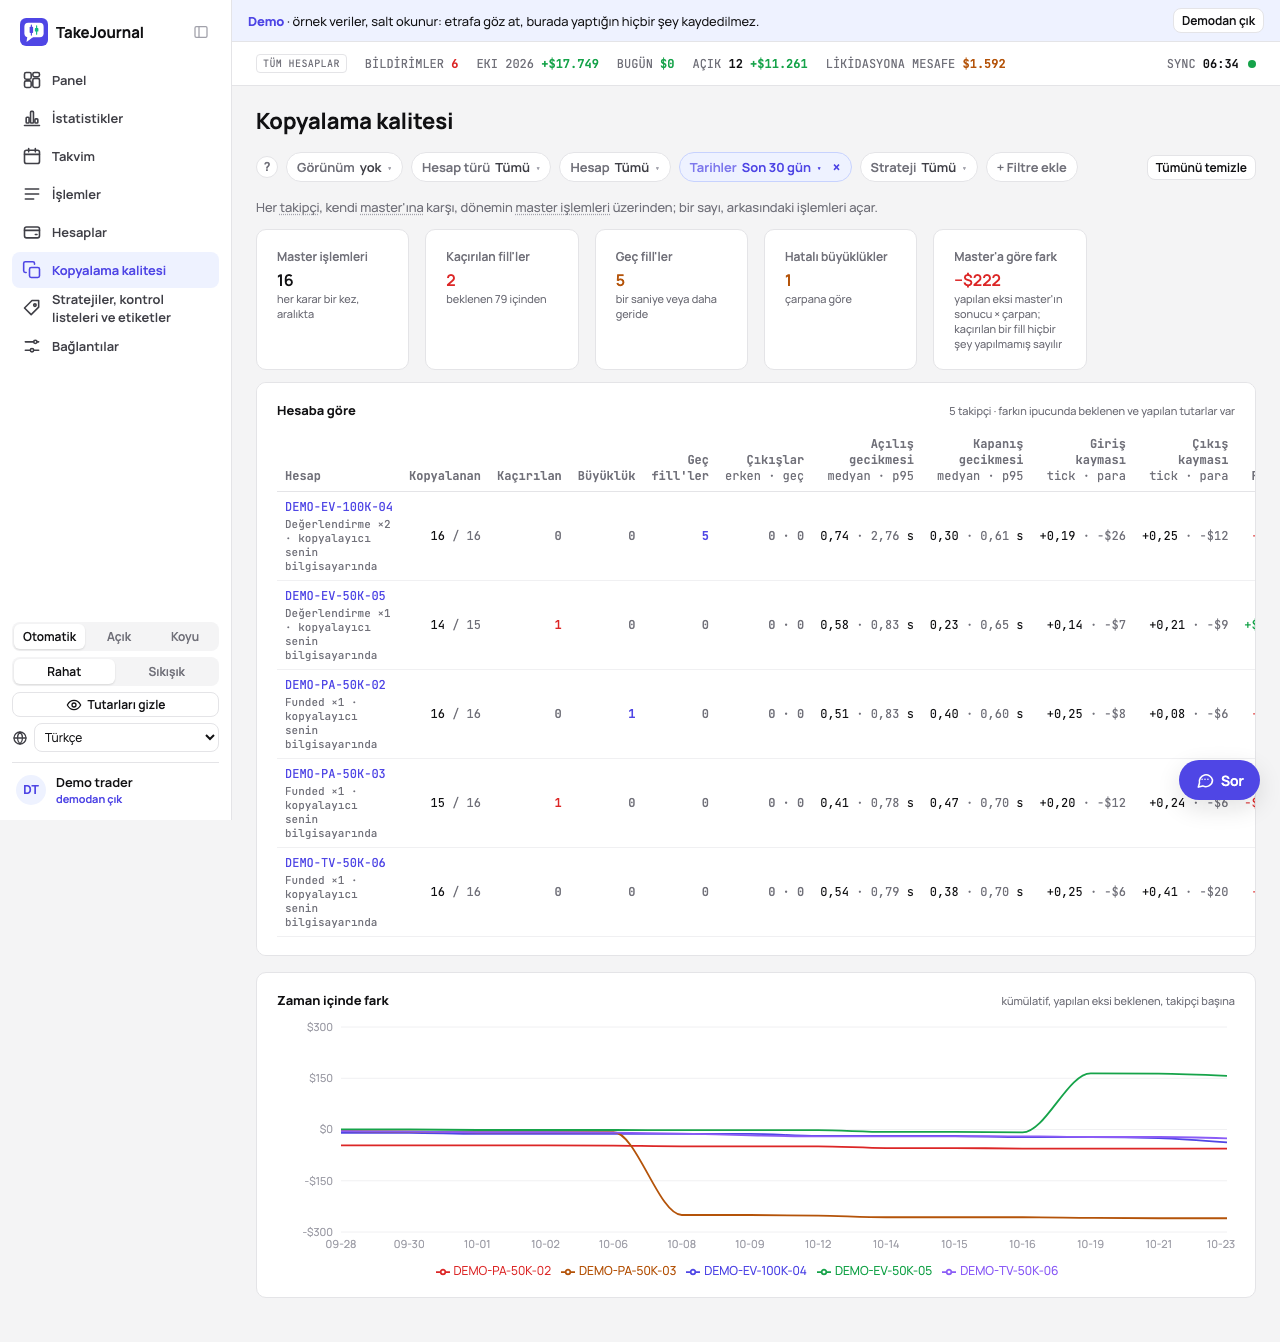
Task: Open the Hesaplar card icon
Action: (32, 232)
